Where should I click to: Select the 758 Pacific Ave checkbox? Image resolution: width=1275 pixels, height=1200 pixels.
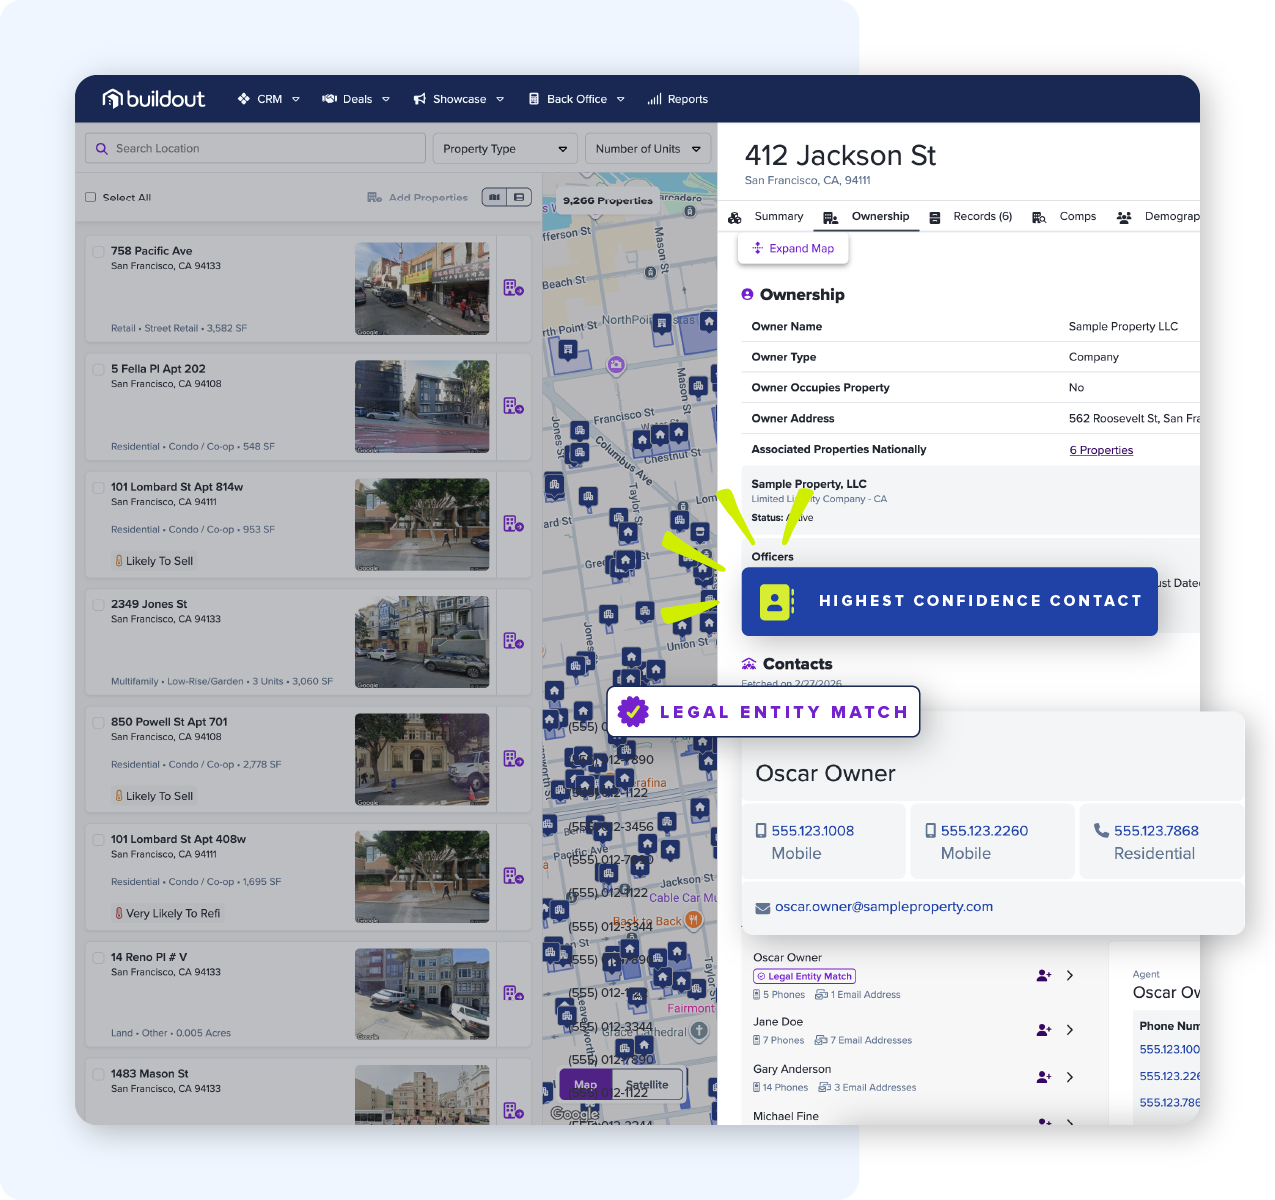(98, 252)
